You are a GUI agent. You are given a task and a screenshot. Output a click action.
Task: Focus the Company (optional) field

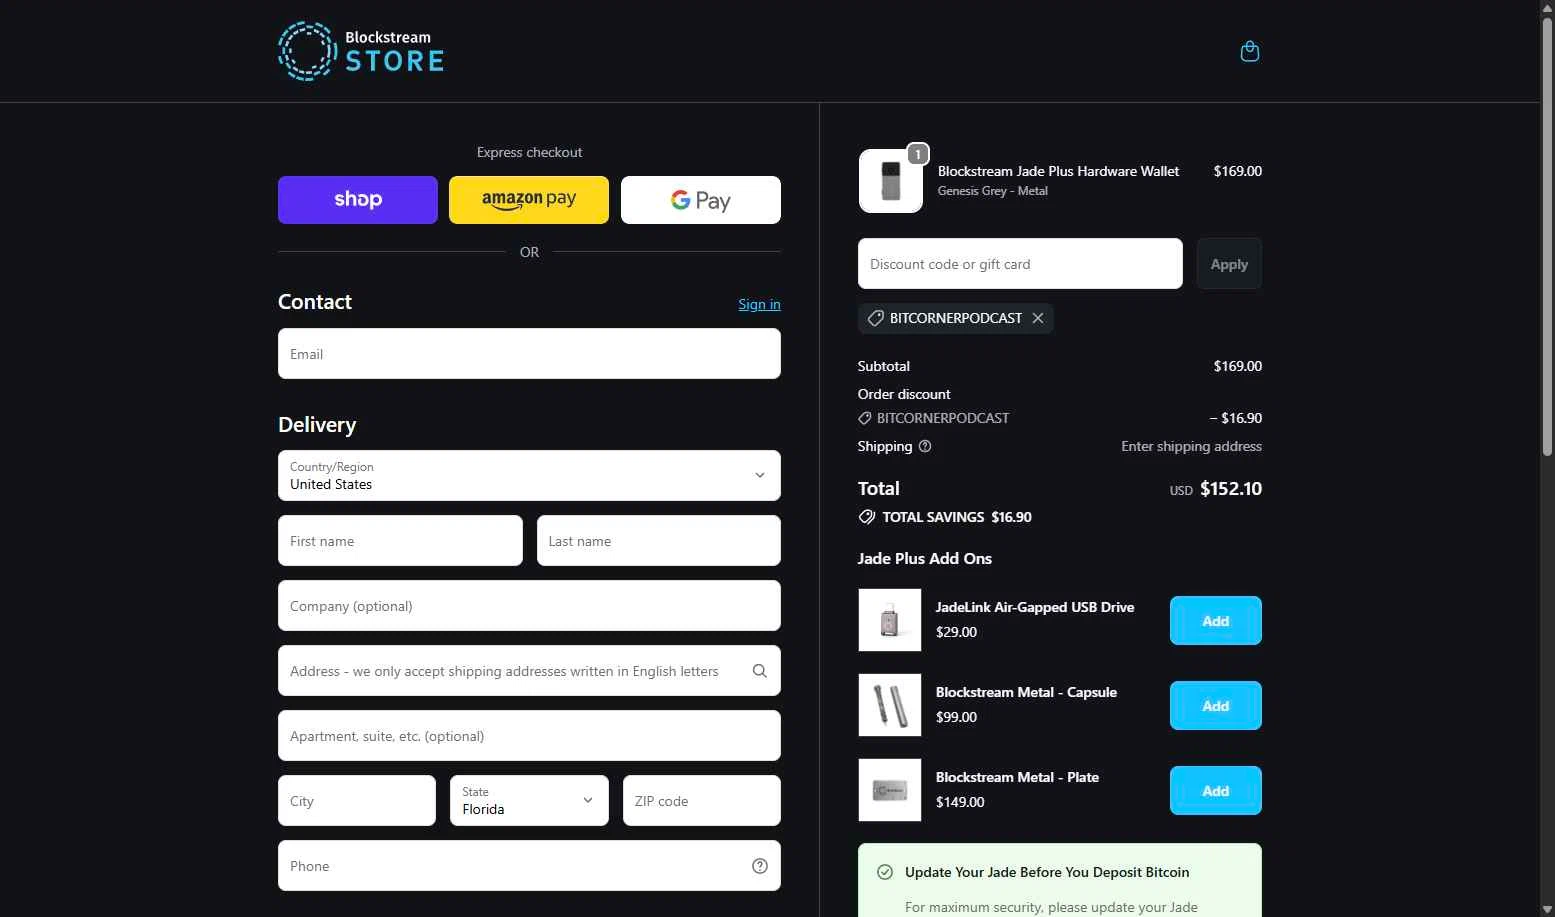[529, 606]
